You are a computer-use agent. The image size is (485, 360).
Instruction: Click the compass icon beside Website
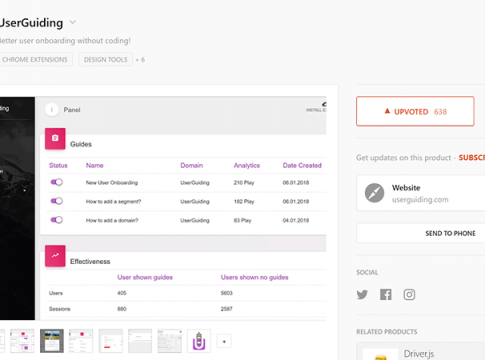tap(374, 193)
